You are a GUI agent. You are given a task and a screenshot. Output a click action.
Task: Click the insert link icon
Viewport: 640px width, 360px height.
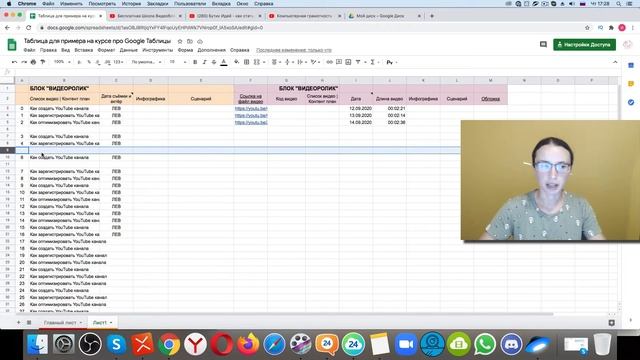[329, 62]
